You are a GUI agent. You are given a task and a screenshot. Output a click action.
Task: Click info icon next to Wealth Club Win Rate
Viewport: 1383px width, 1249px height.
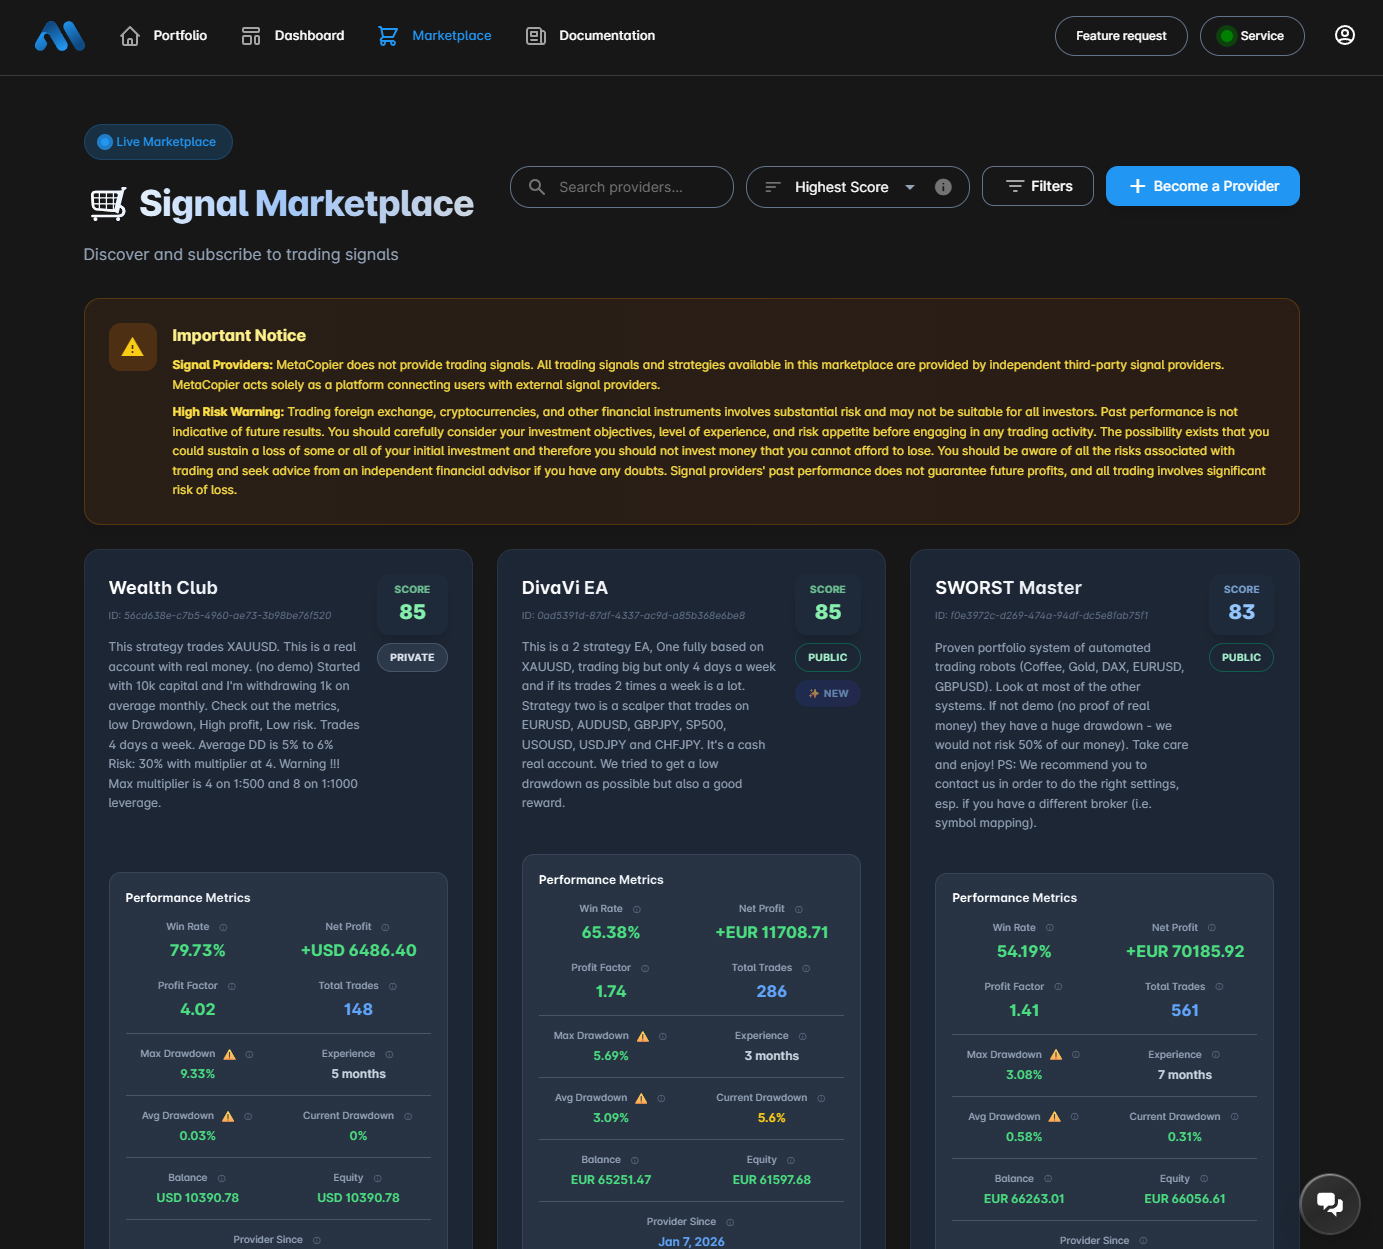coord(223,928)
